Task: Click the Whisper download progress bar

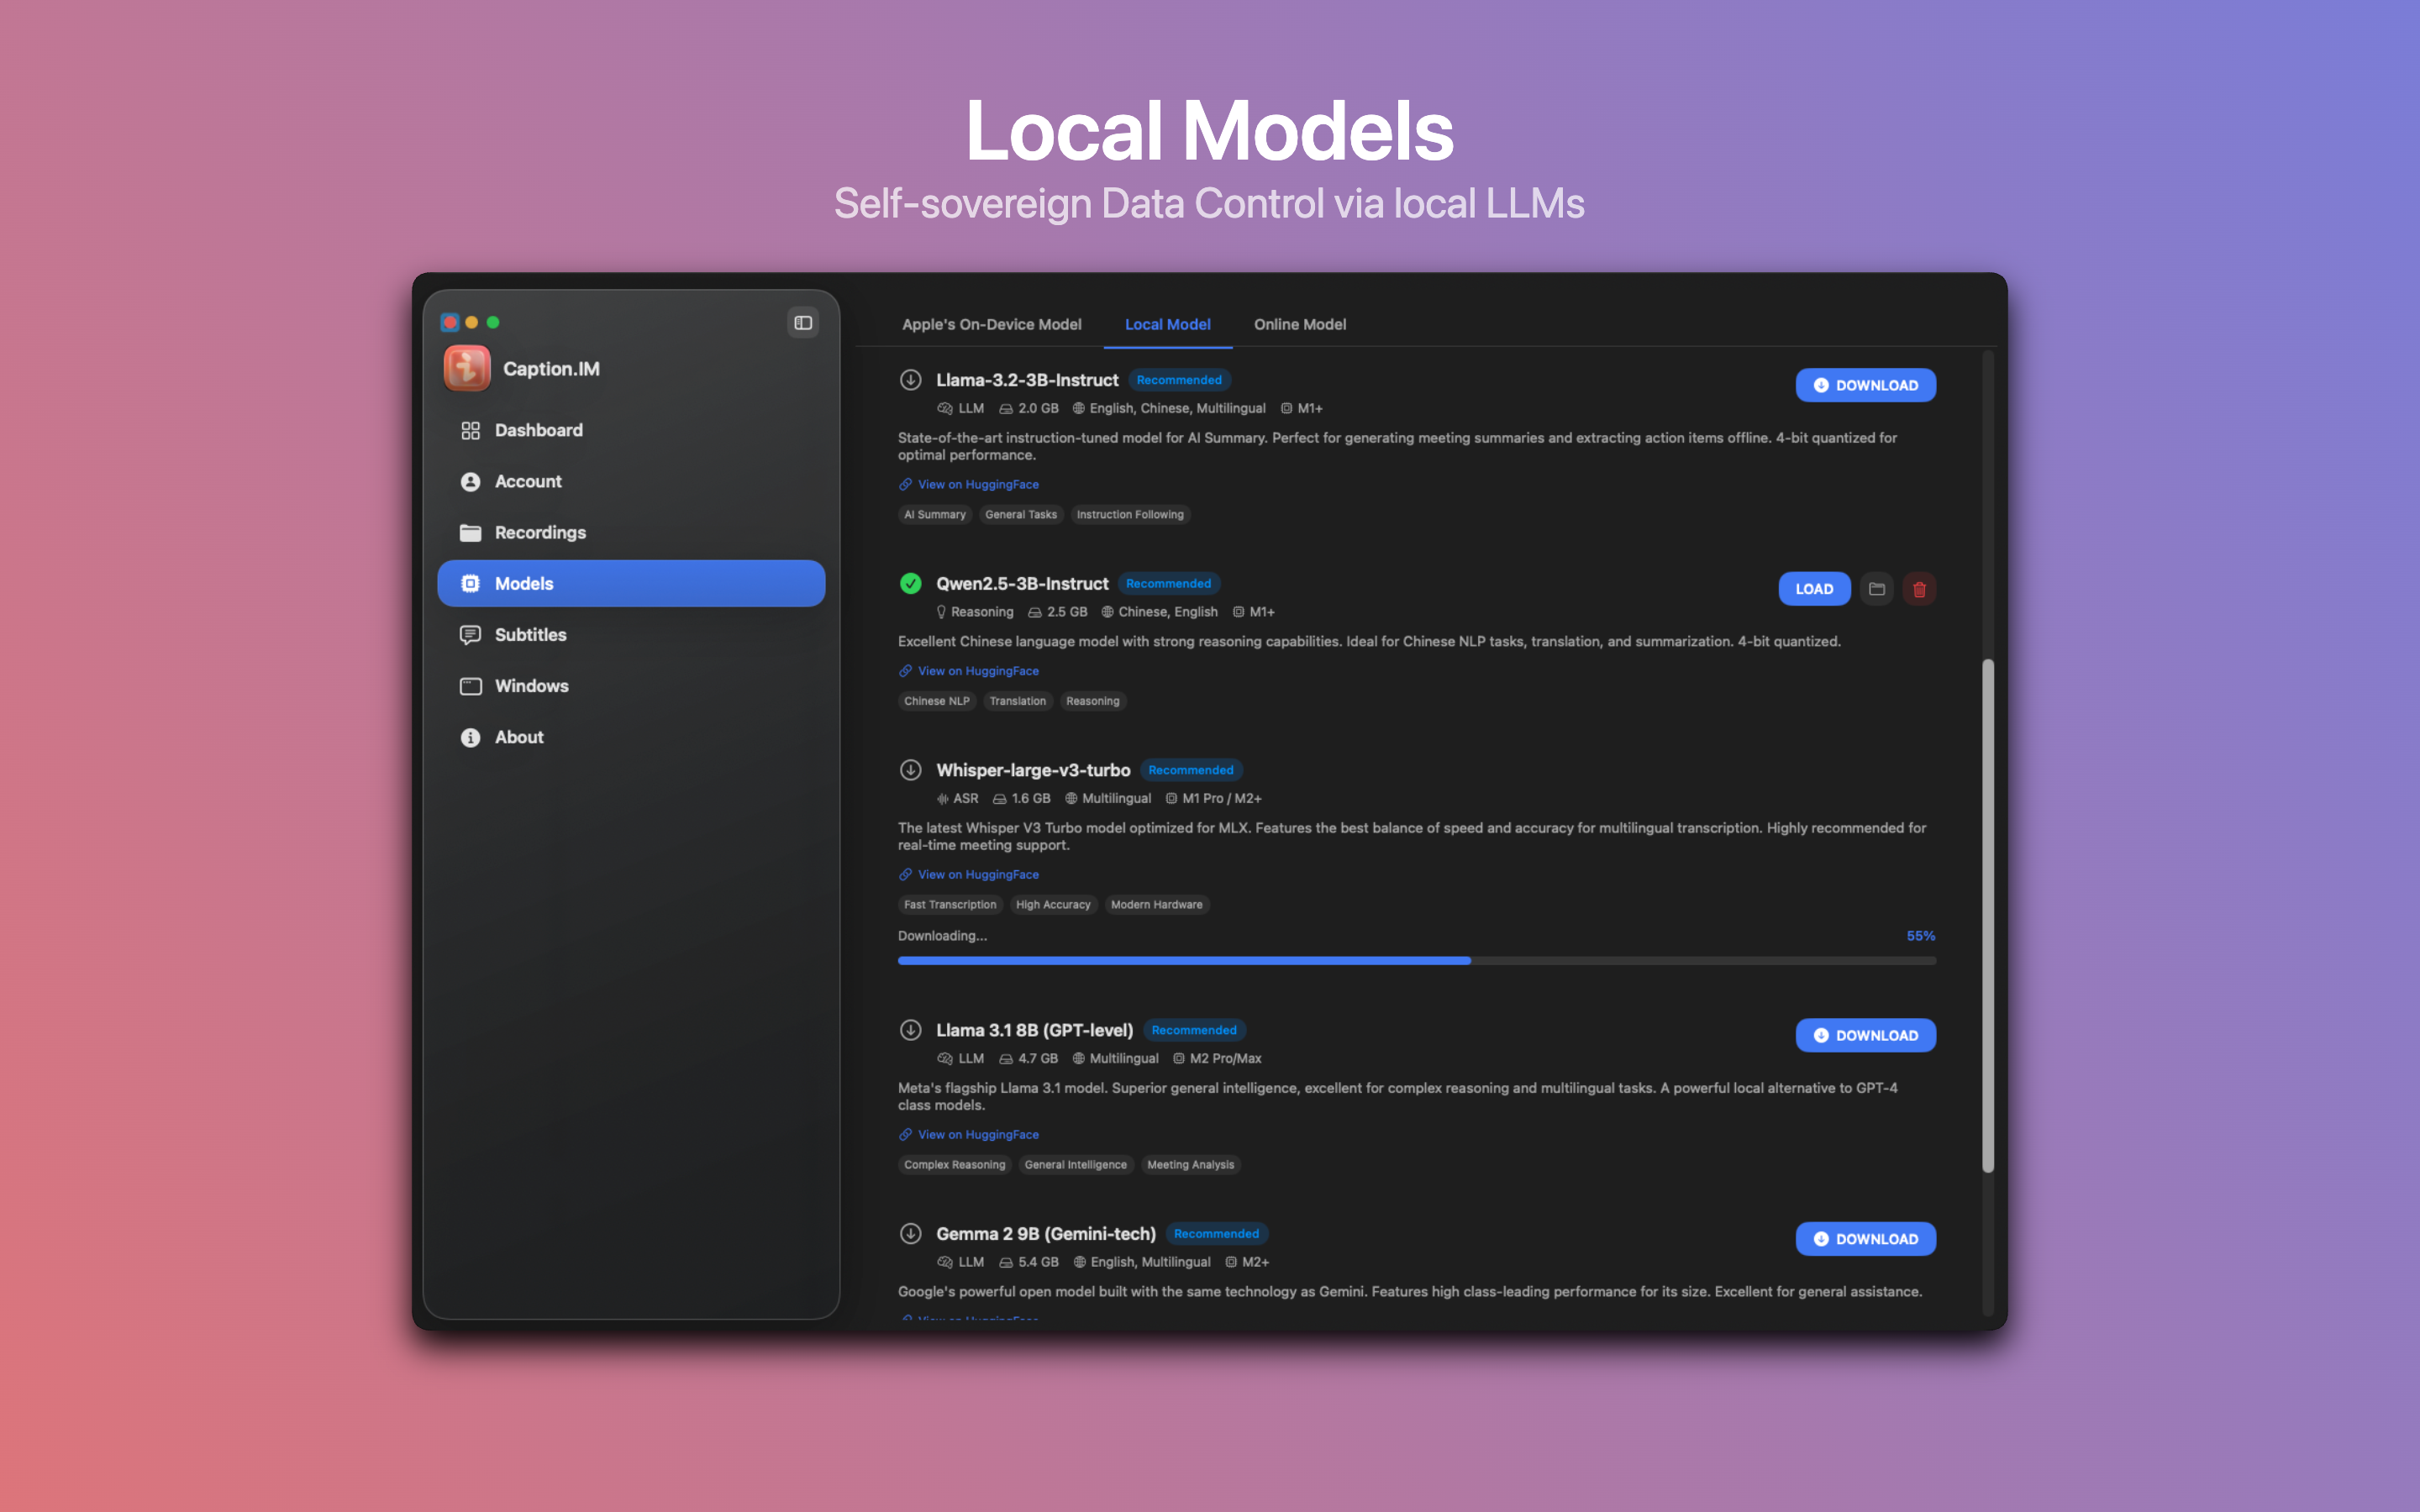Action: tap(1416, 960)
